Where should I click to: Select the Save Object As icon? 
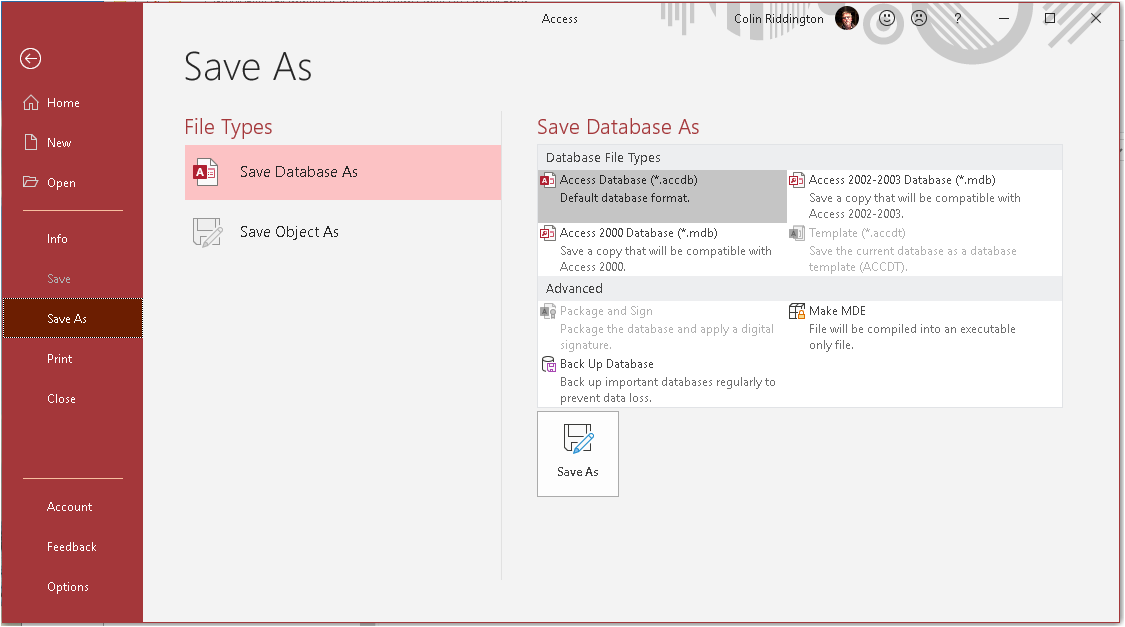(206, 232)
